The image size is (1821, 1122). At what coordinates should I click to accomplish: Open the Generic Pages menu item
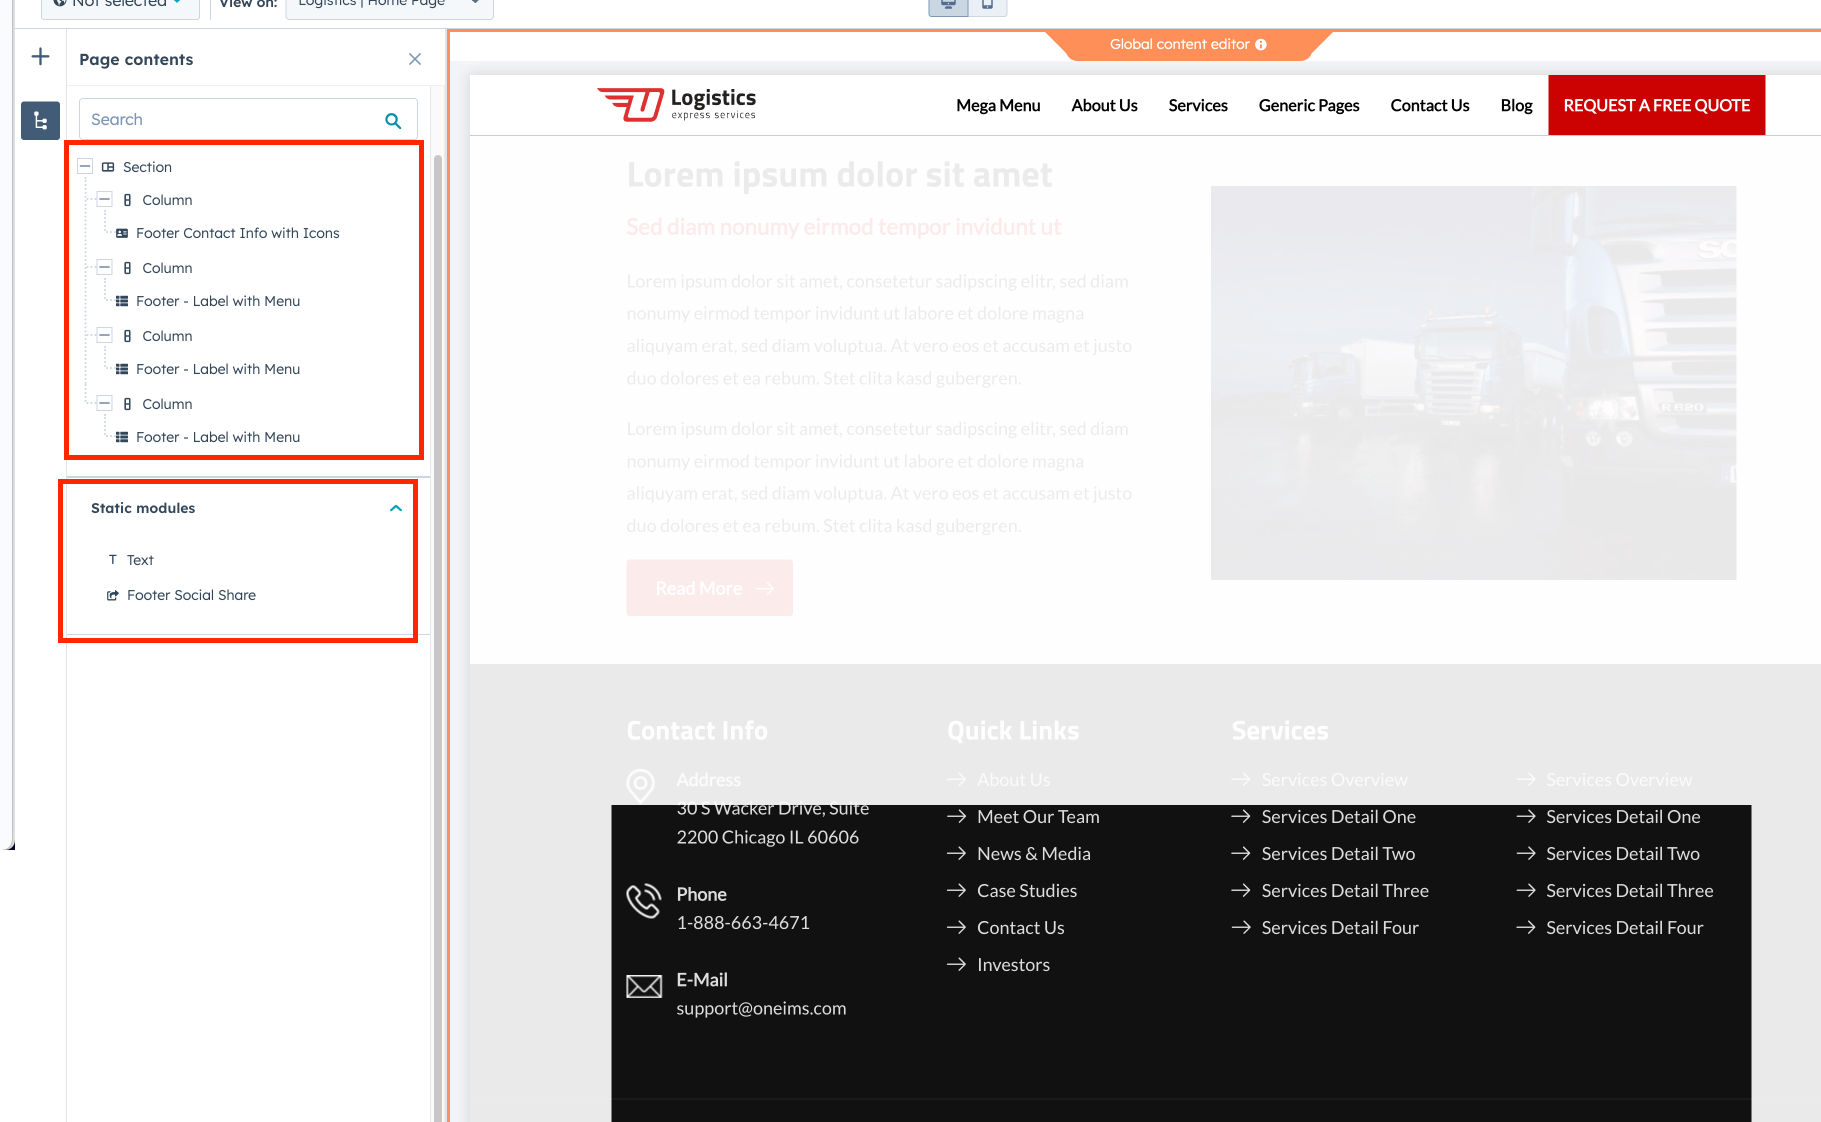pyautogui.click(x=1308, y=105)
